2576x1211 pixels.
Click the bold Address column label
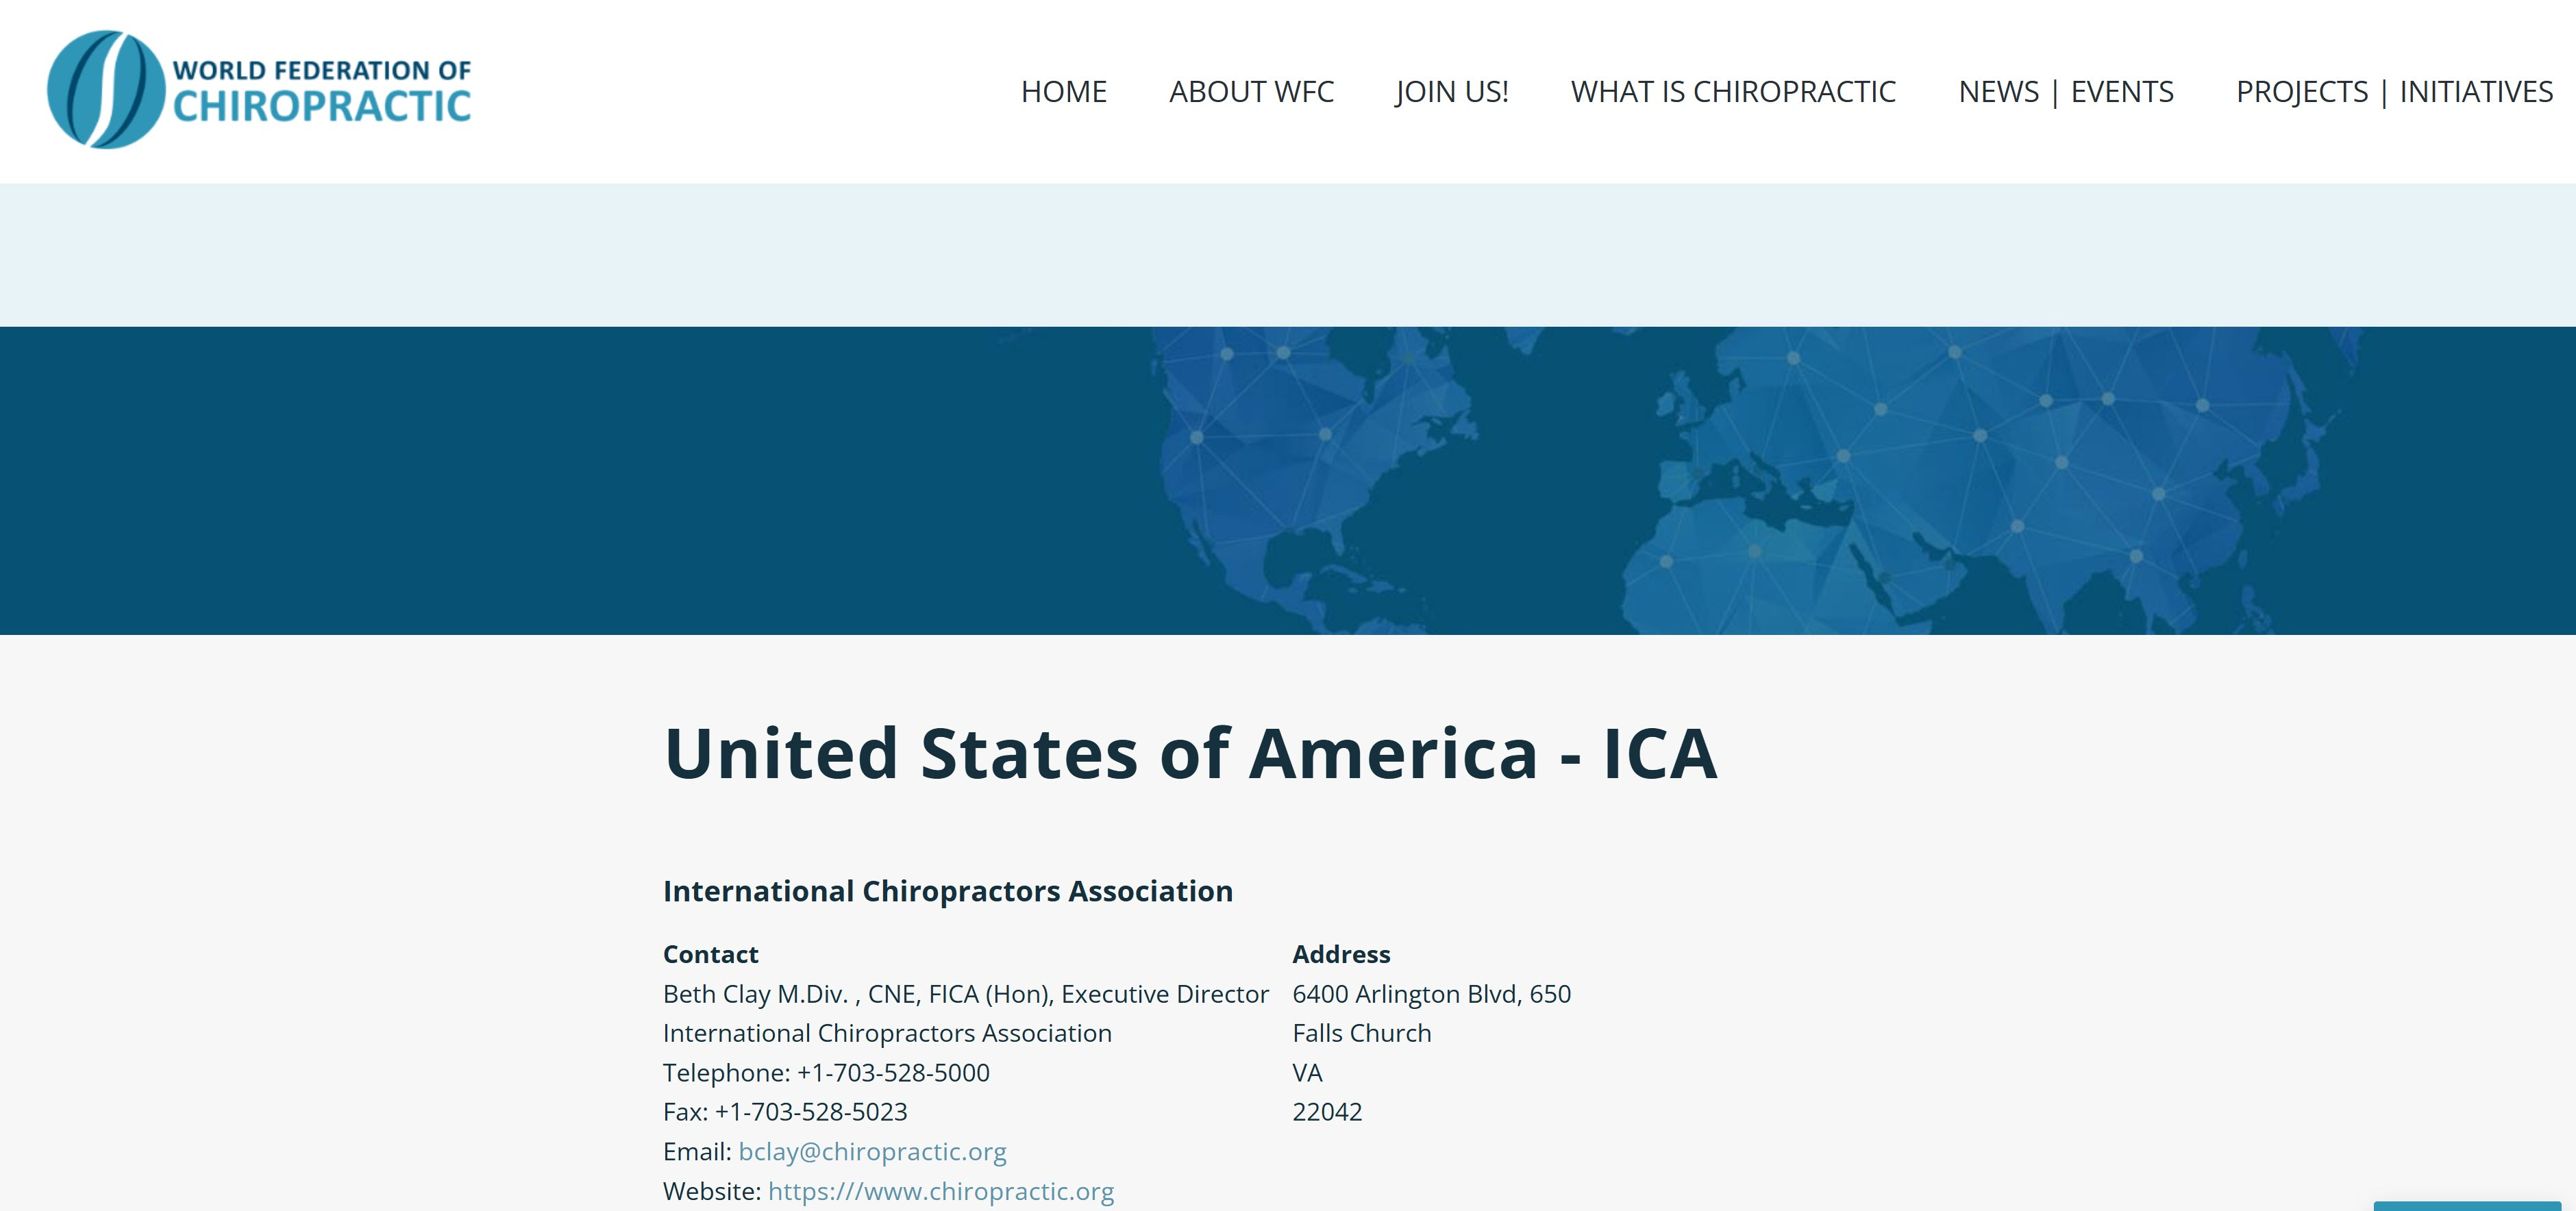click(x=1341, y=954)
